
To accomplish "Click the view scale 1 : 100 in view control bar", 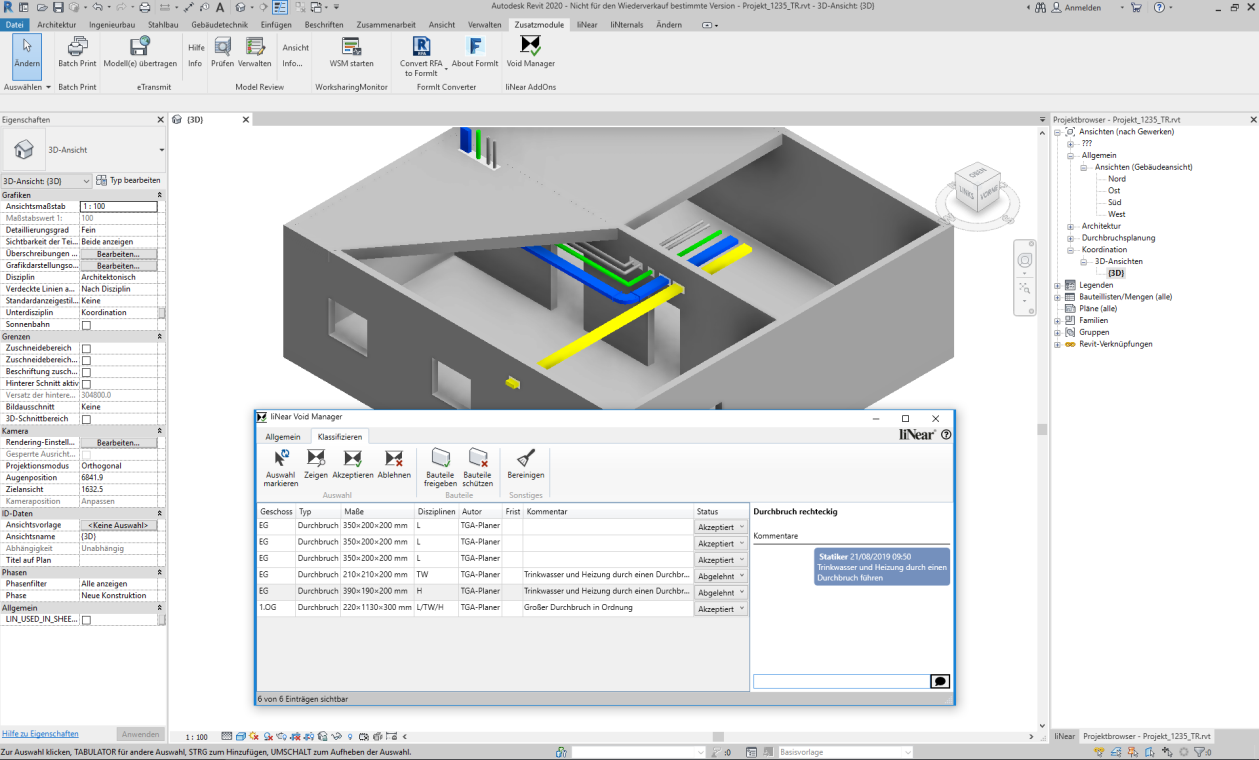I will pos(197,737).
